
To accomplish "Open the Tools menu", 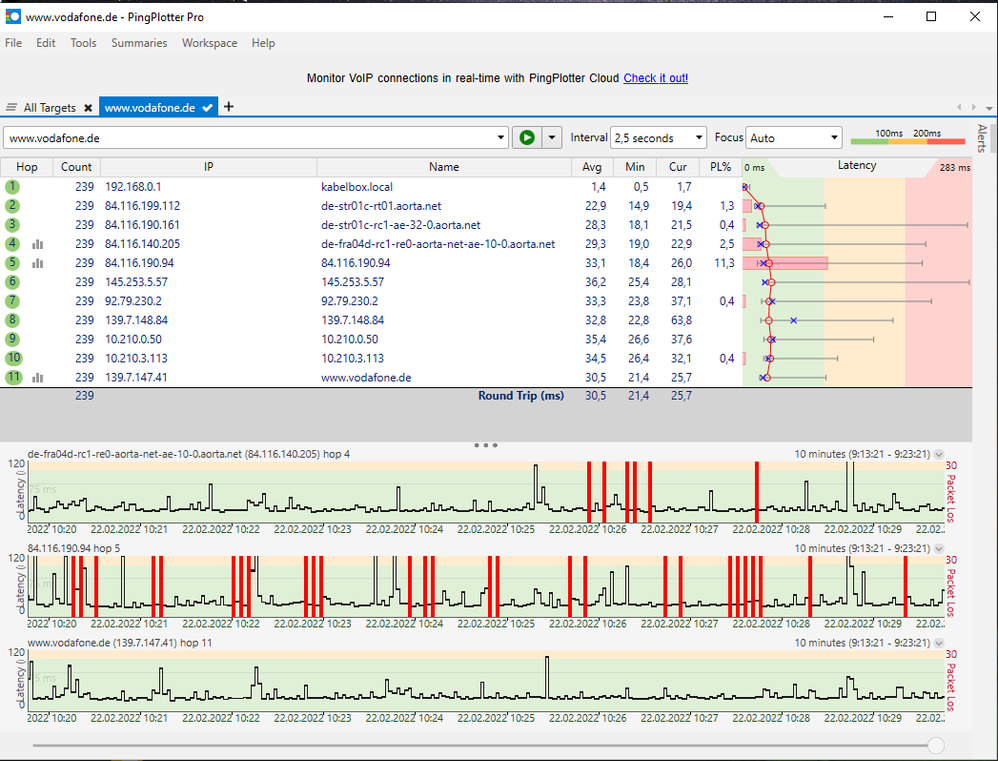I will coord(83,43).
